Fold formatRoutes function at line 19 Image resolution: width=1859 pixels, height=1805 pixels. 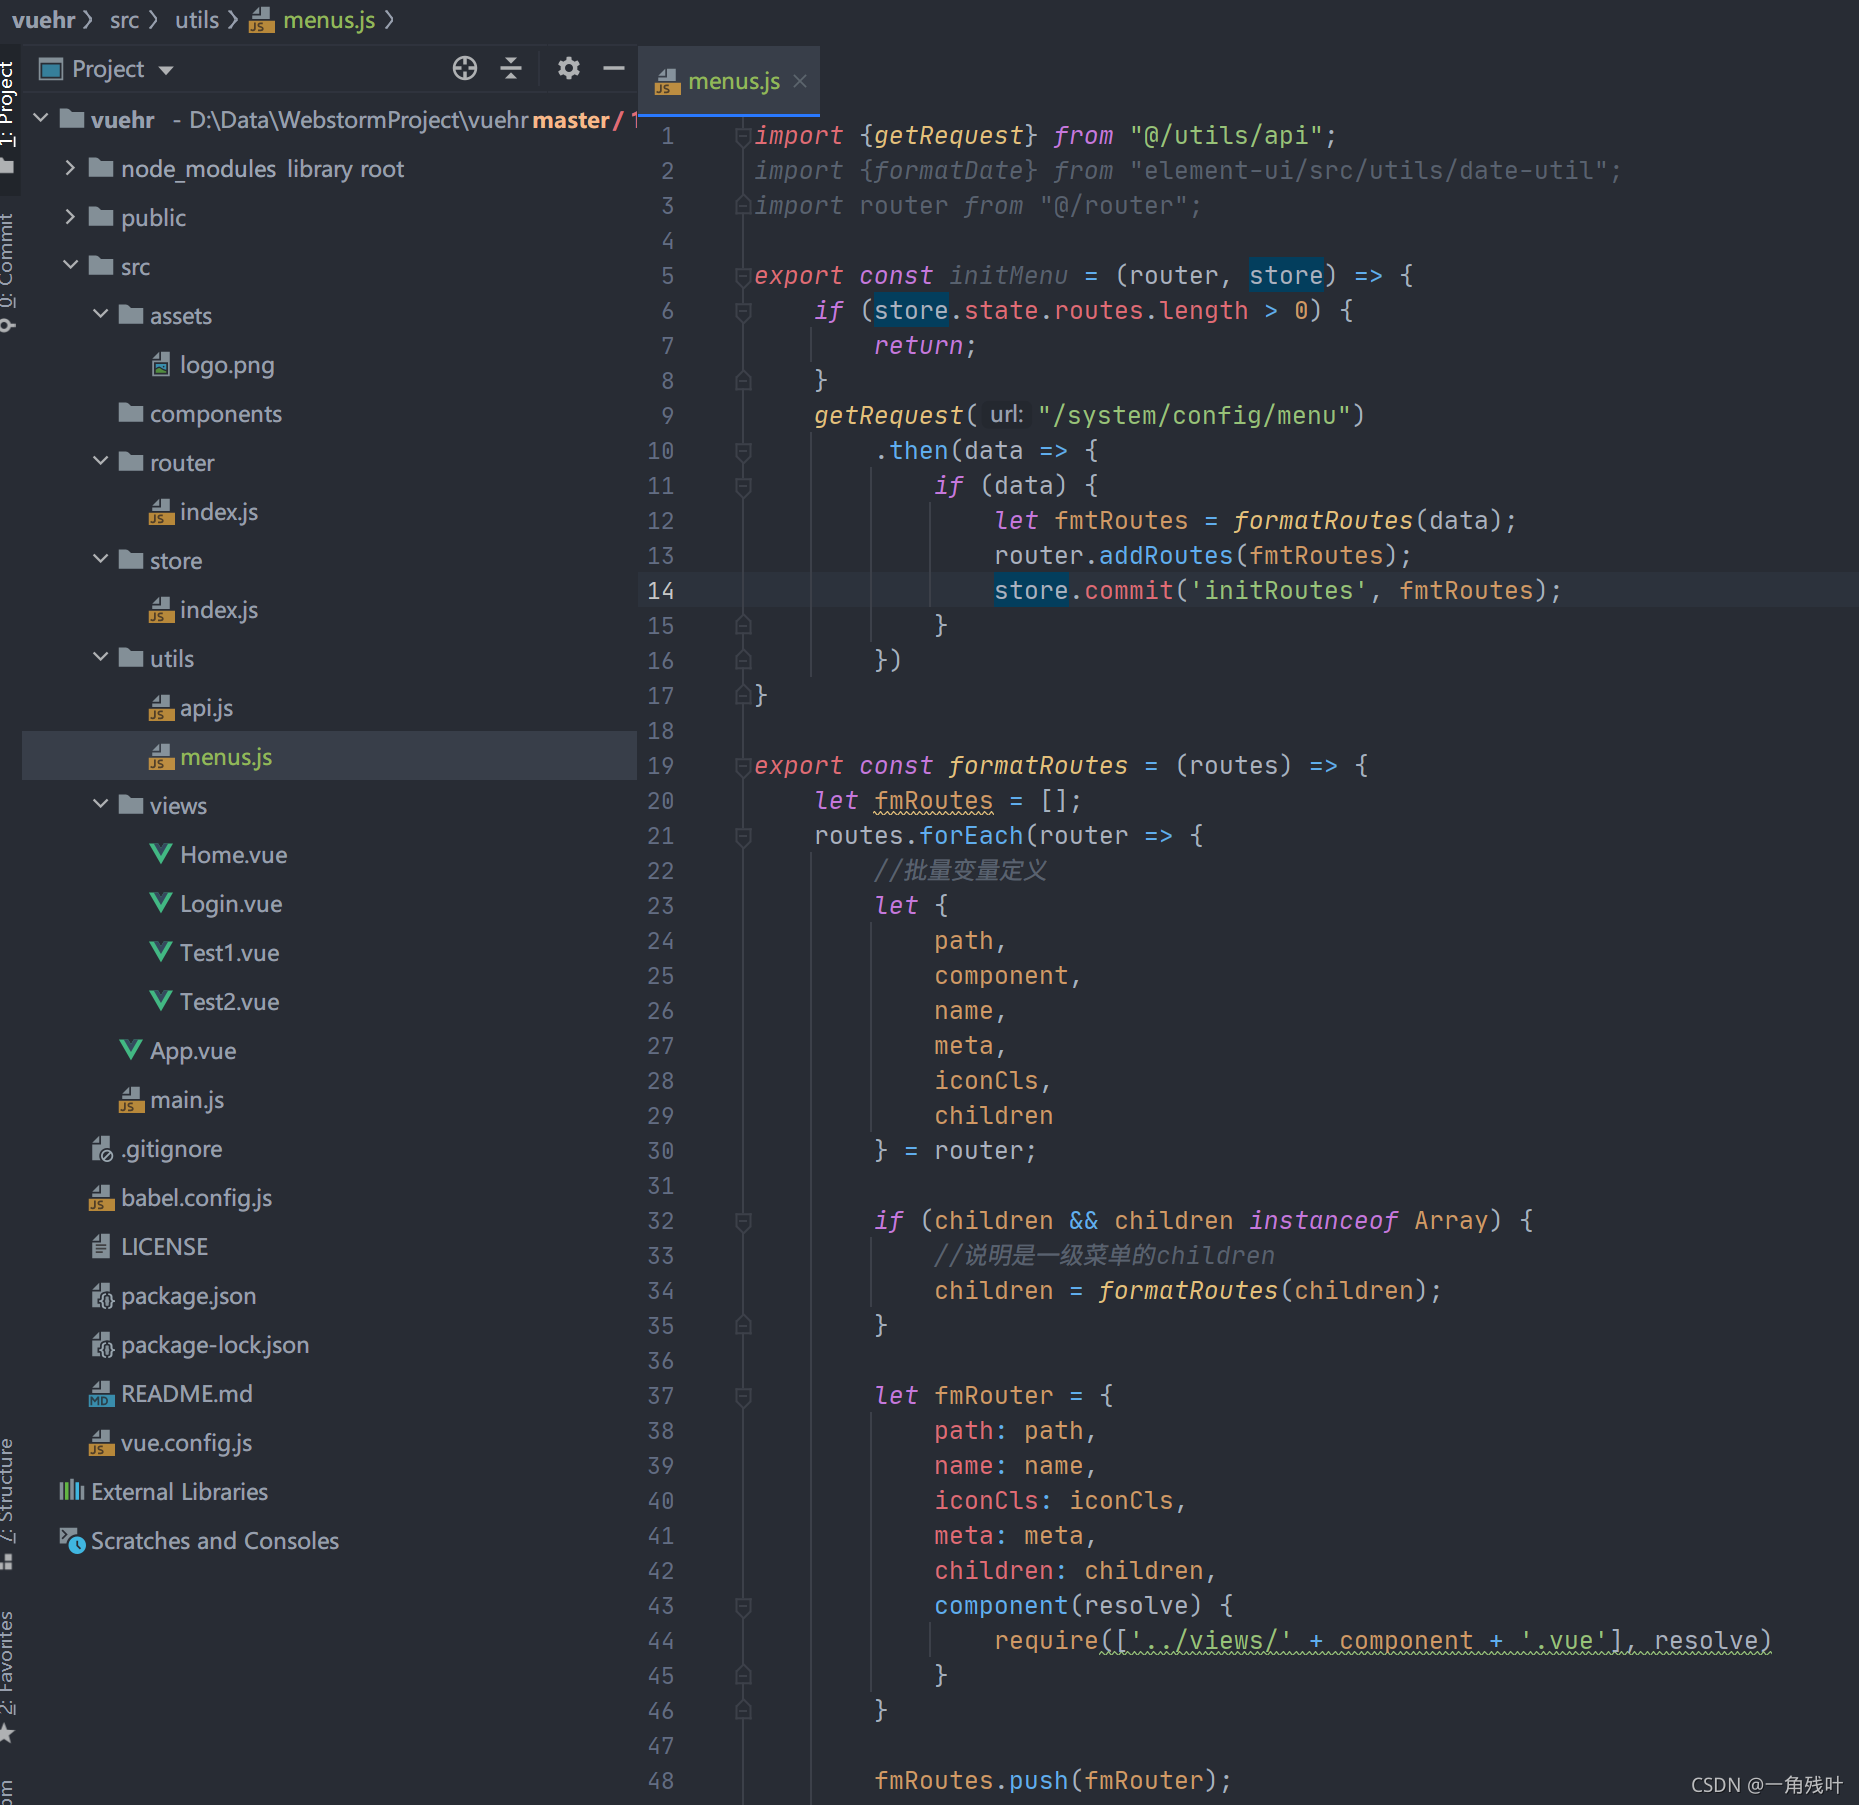743,766
